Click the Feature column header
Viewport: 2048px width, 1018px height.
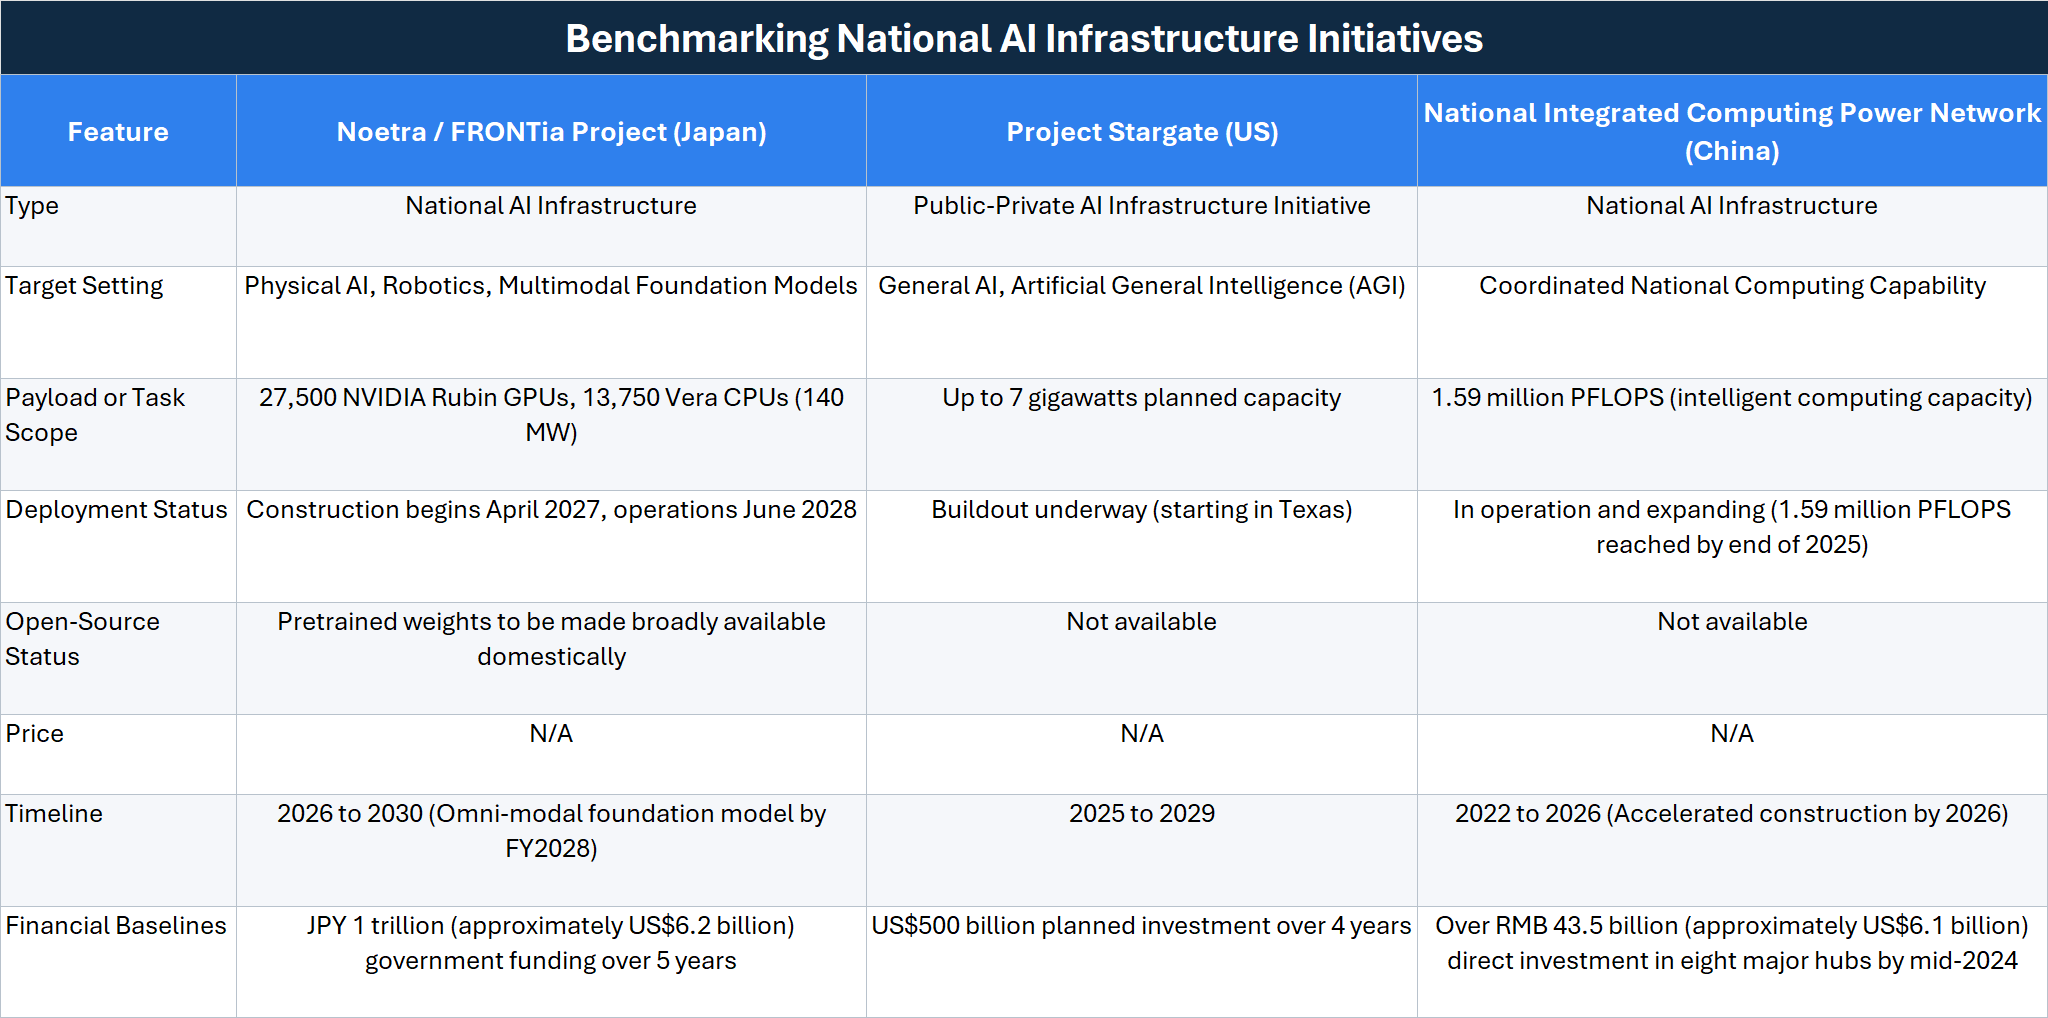coord(118,131)
